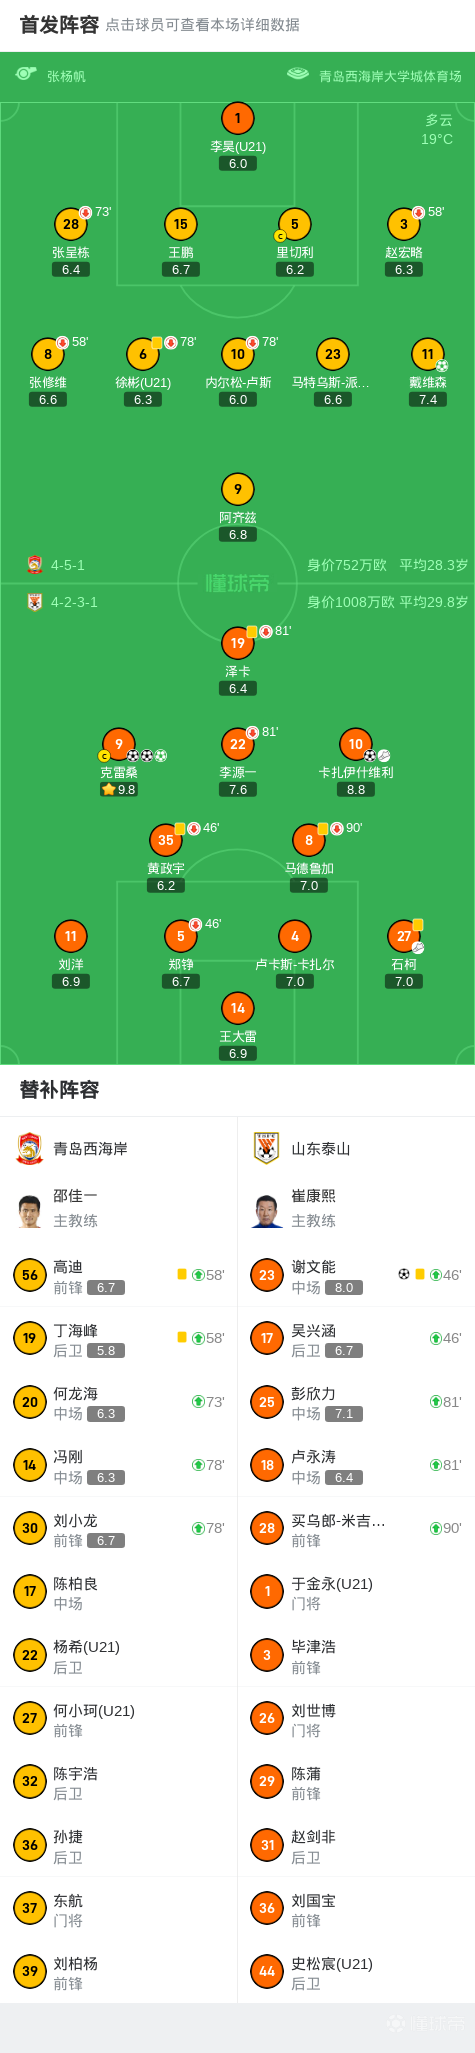Open 山东泰山 team crest in substitutes list
The width and height of the screenshot is (475, 2053).
pos(267,1148)
